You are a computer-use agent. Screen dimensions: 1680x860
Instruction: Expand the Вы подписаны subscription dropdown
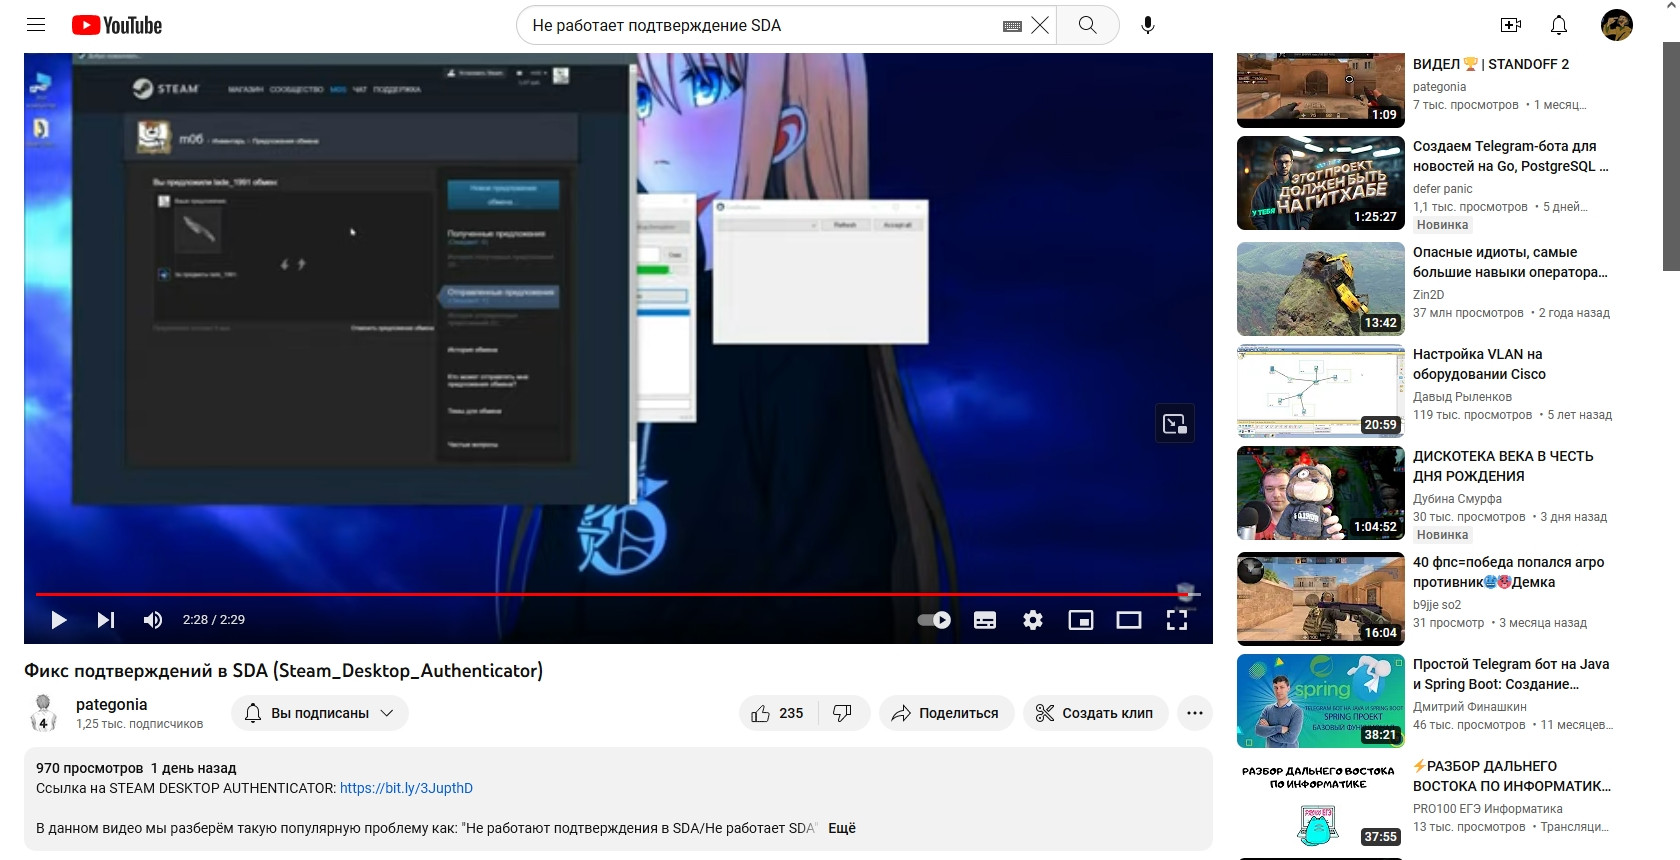coord(320,713)
